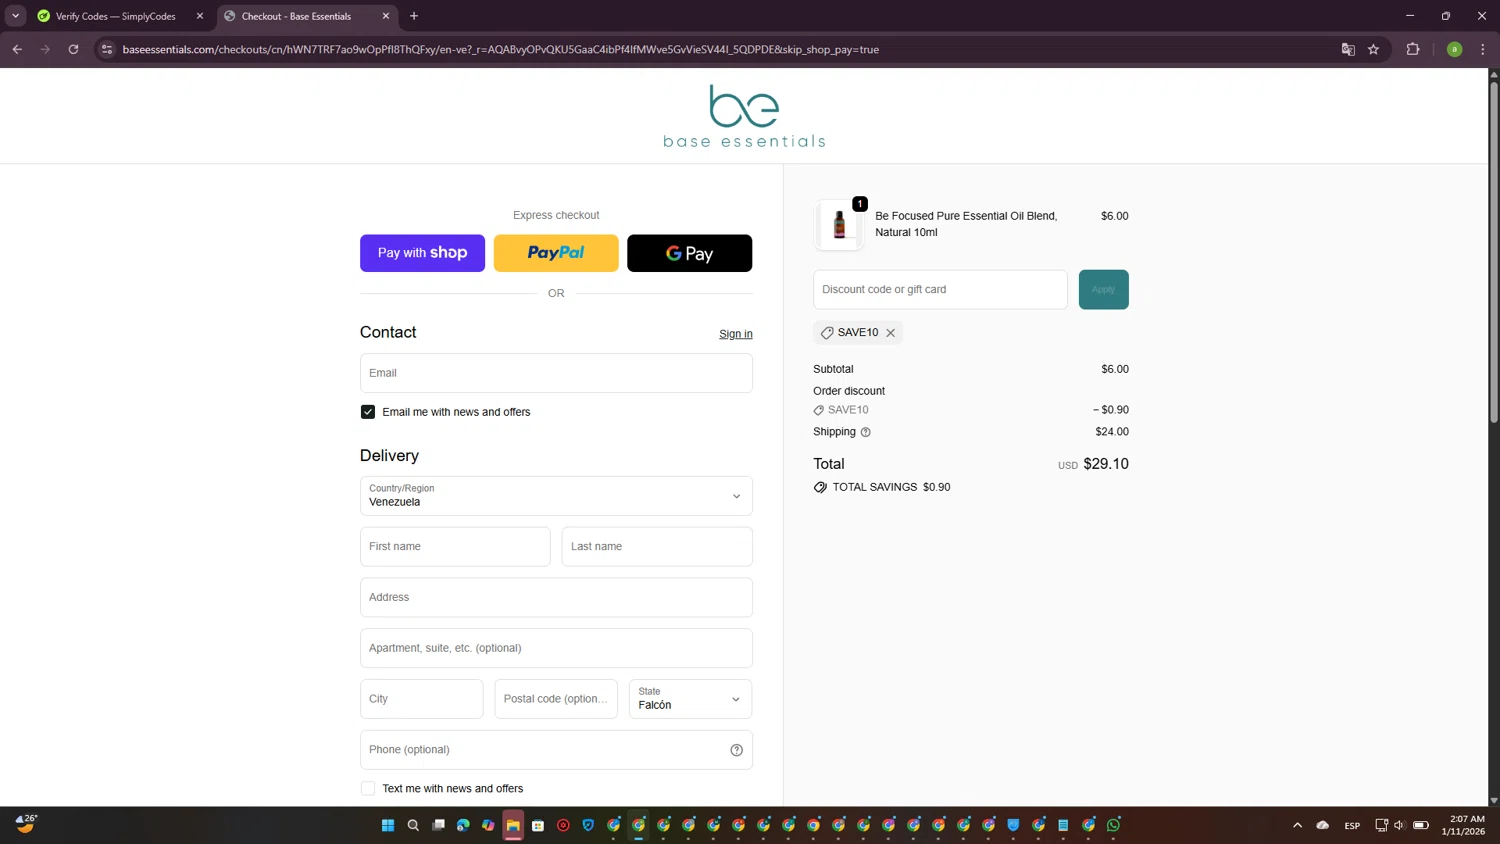Uncheck Email me with news and offers
The height and width of the screenshot is (844, 1500).
click(368, 412)
